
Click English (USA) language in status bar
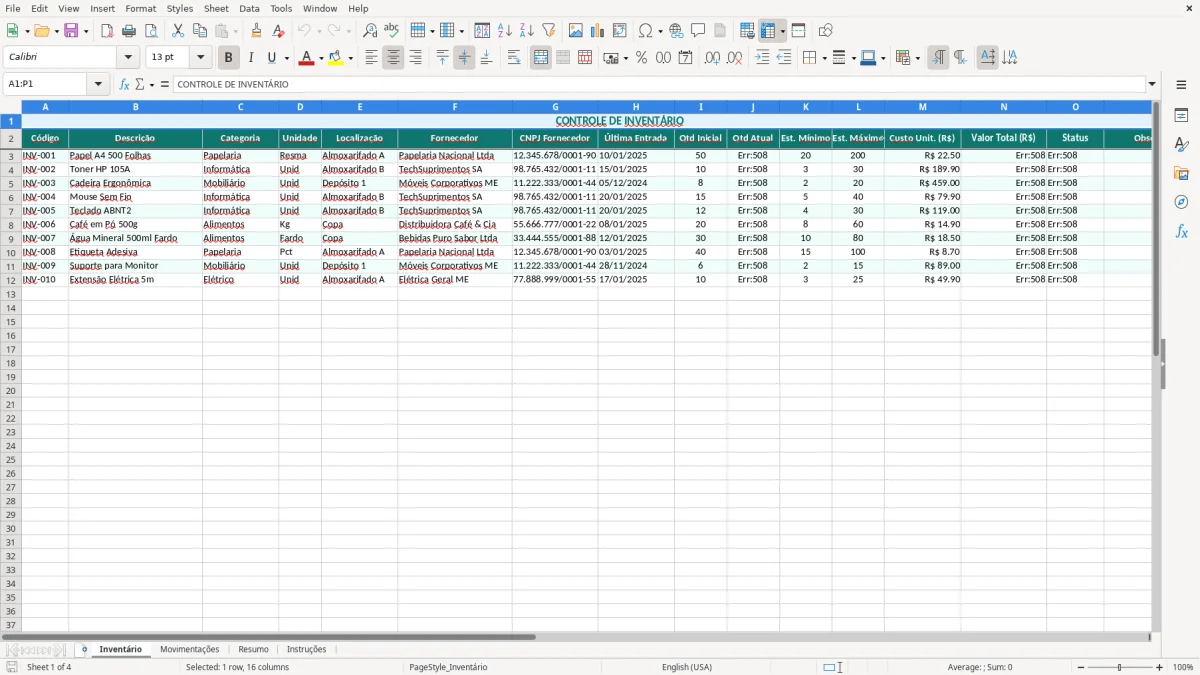tap(687, 667)
